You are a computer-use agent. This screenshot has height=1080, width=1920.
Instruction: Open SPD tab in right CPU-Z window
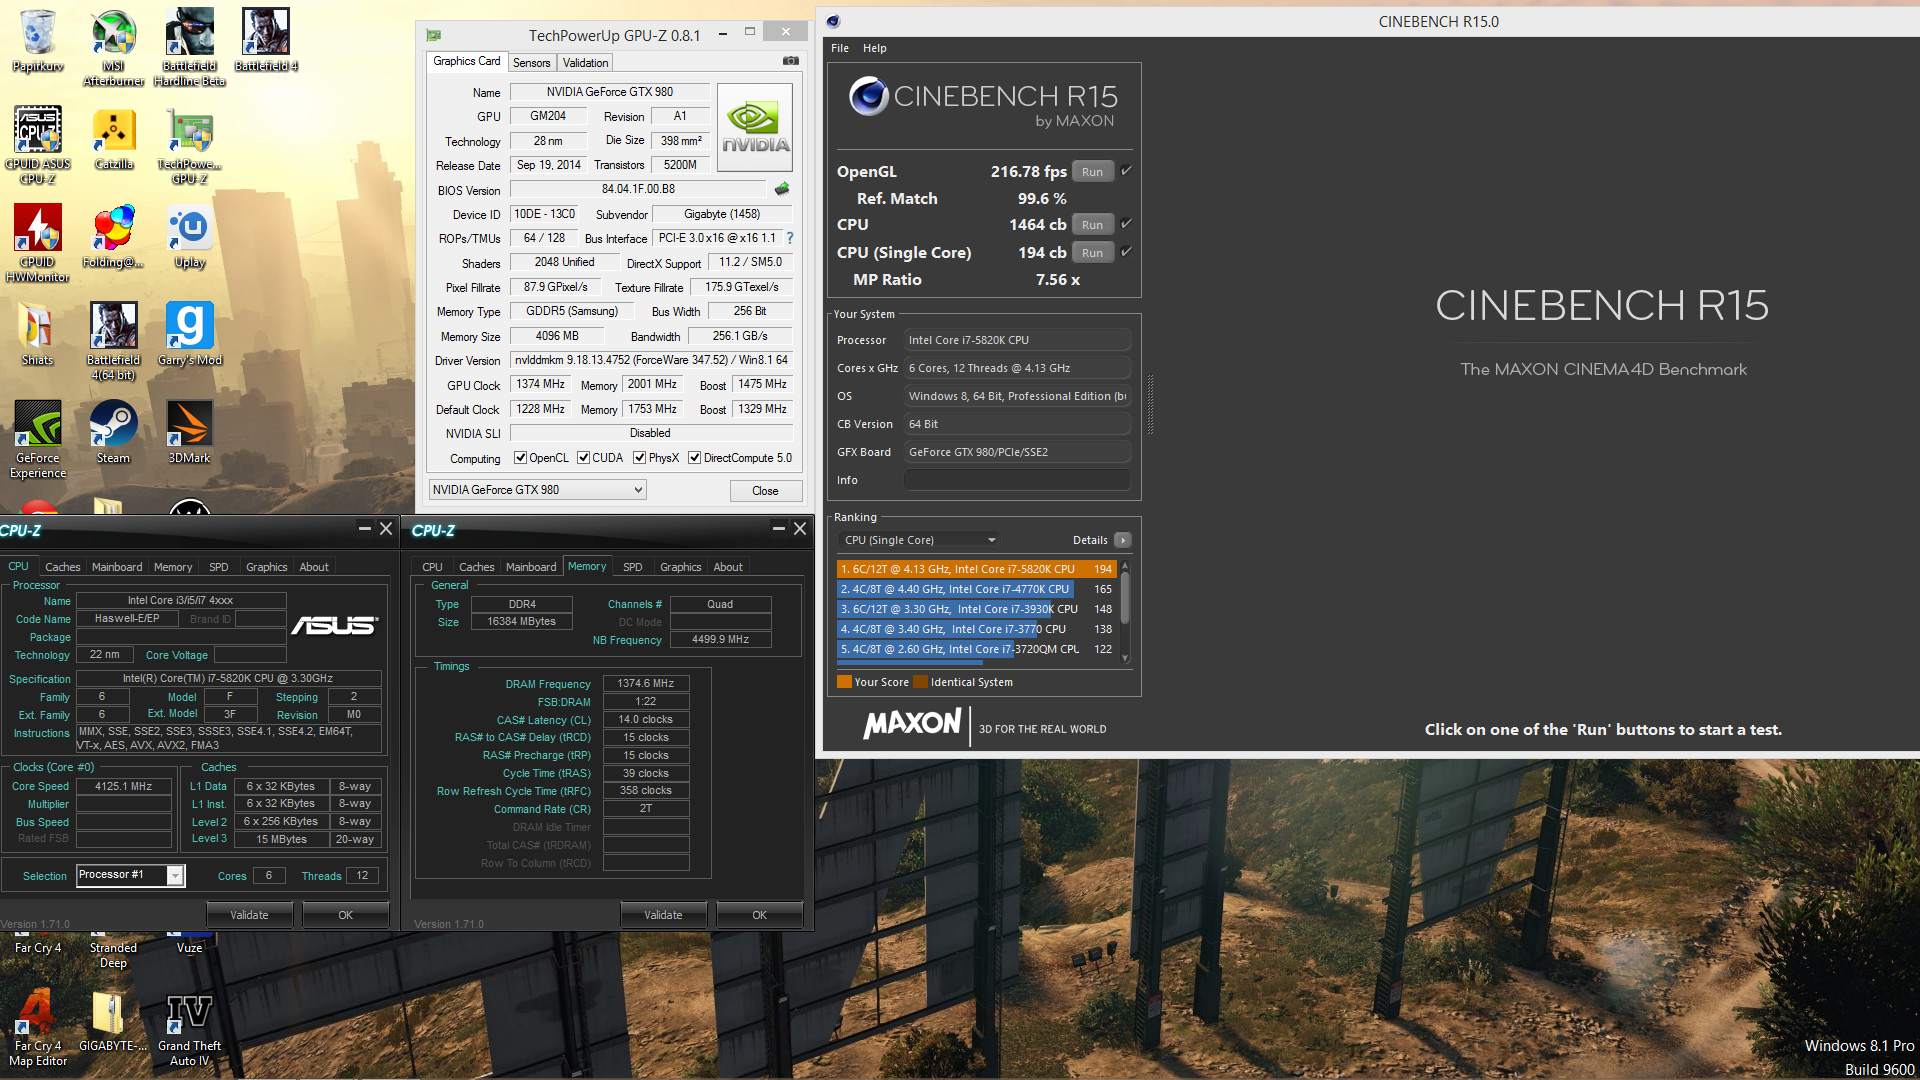[633, 567]
